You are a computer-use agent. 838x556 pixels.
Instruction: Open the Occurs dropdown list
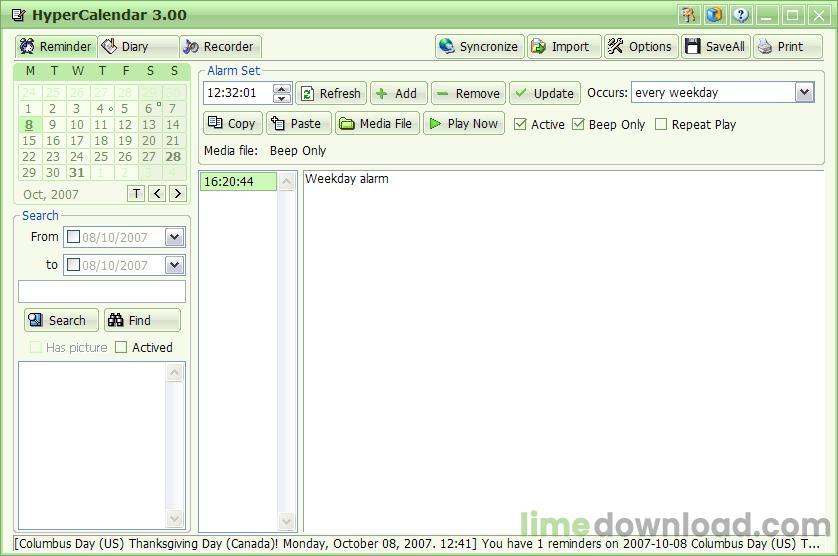(804, 92)
